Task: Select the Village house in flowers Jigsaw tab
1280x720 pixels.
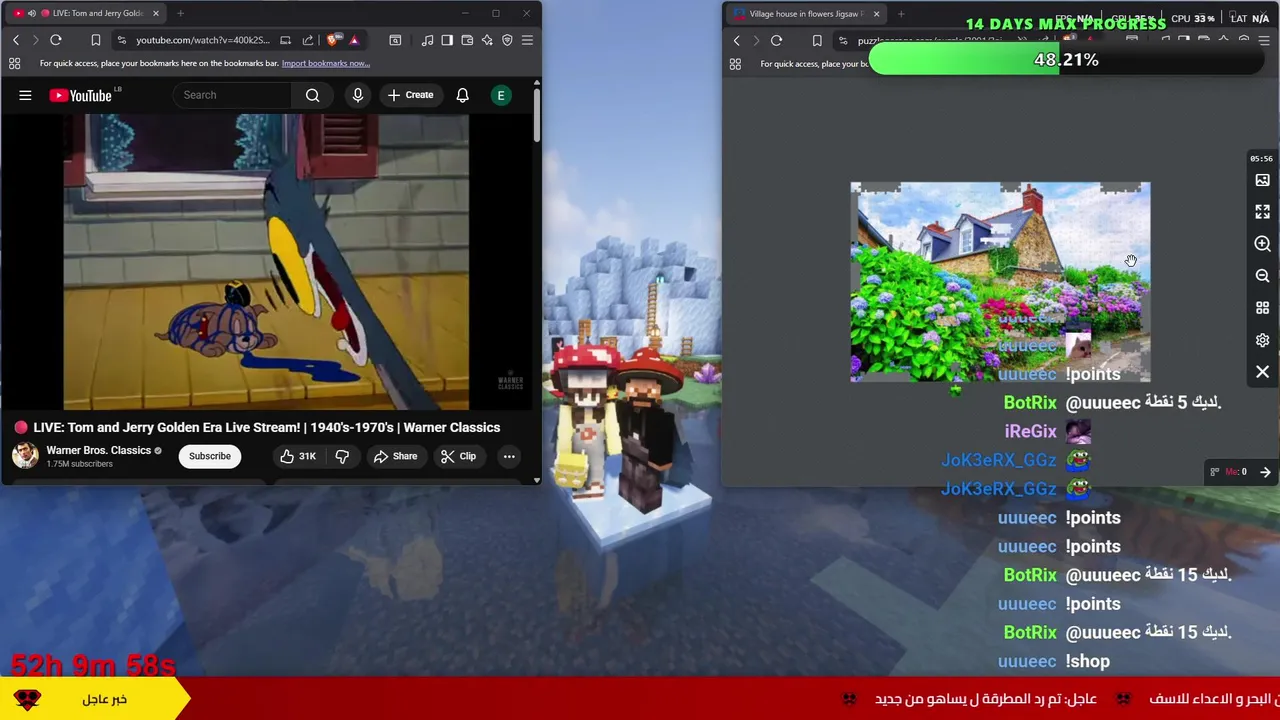Action: point(806,14)
